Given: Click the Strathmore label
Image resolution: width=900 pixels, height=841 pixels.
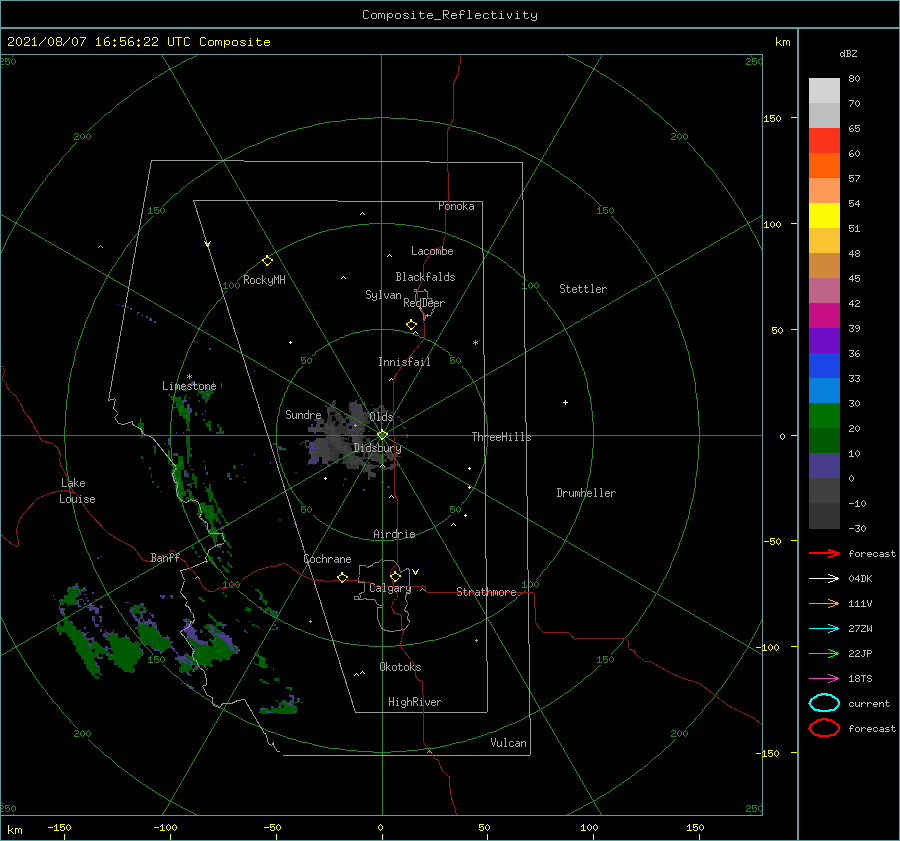Looking at the screenshot, I should 486,592.
